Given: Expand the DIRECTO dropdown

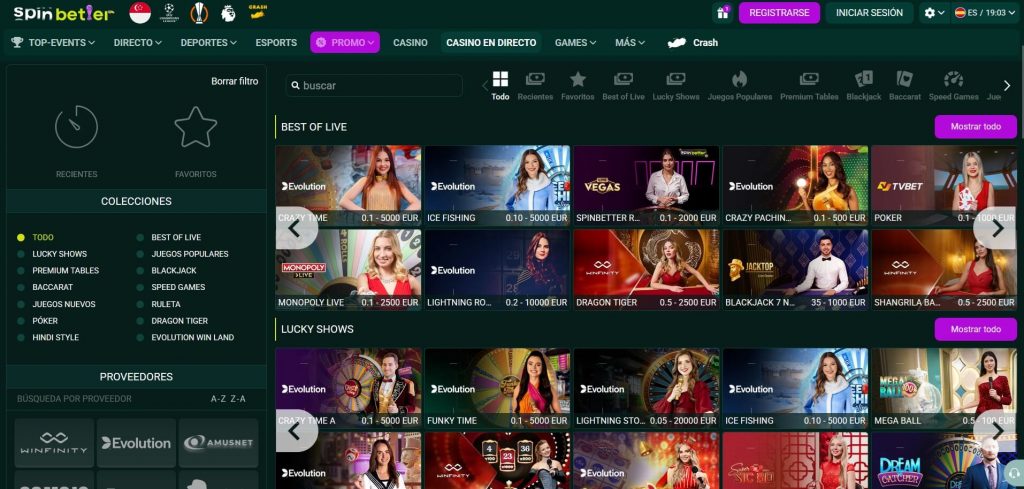Looking at the screenshot, I should [x=138, y=42].
